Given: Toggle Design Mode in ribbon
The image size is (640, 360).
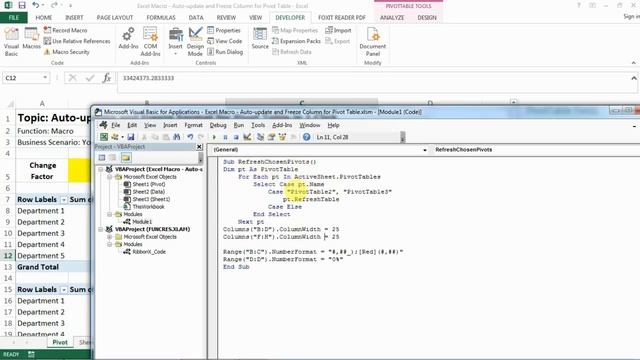Looking at the screenshot, I should (x=195, y=42).
